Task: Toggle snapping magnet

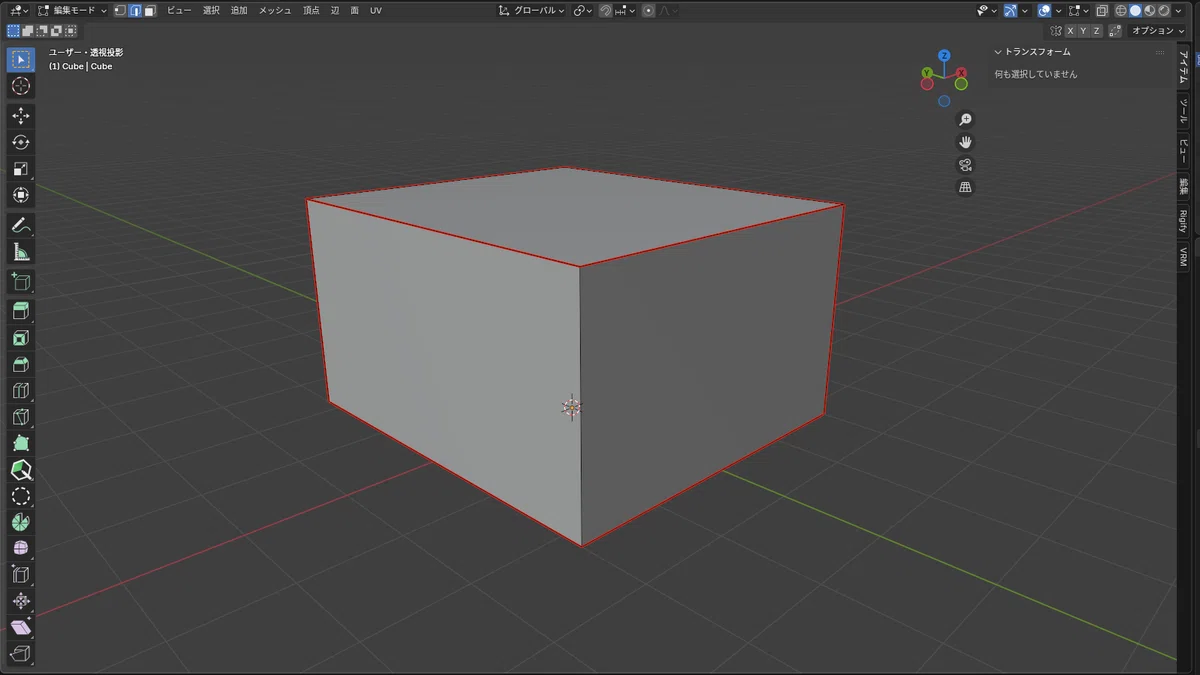Action: 606,10
